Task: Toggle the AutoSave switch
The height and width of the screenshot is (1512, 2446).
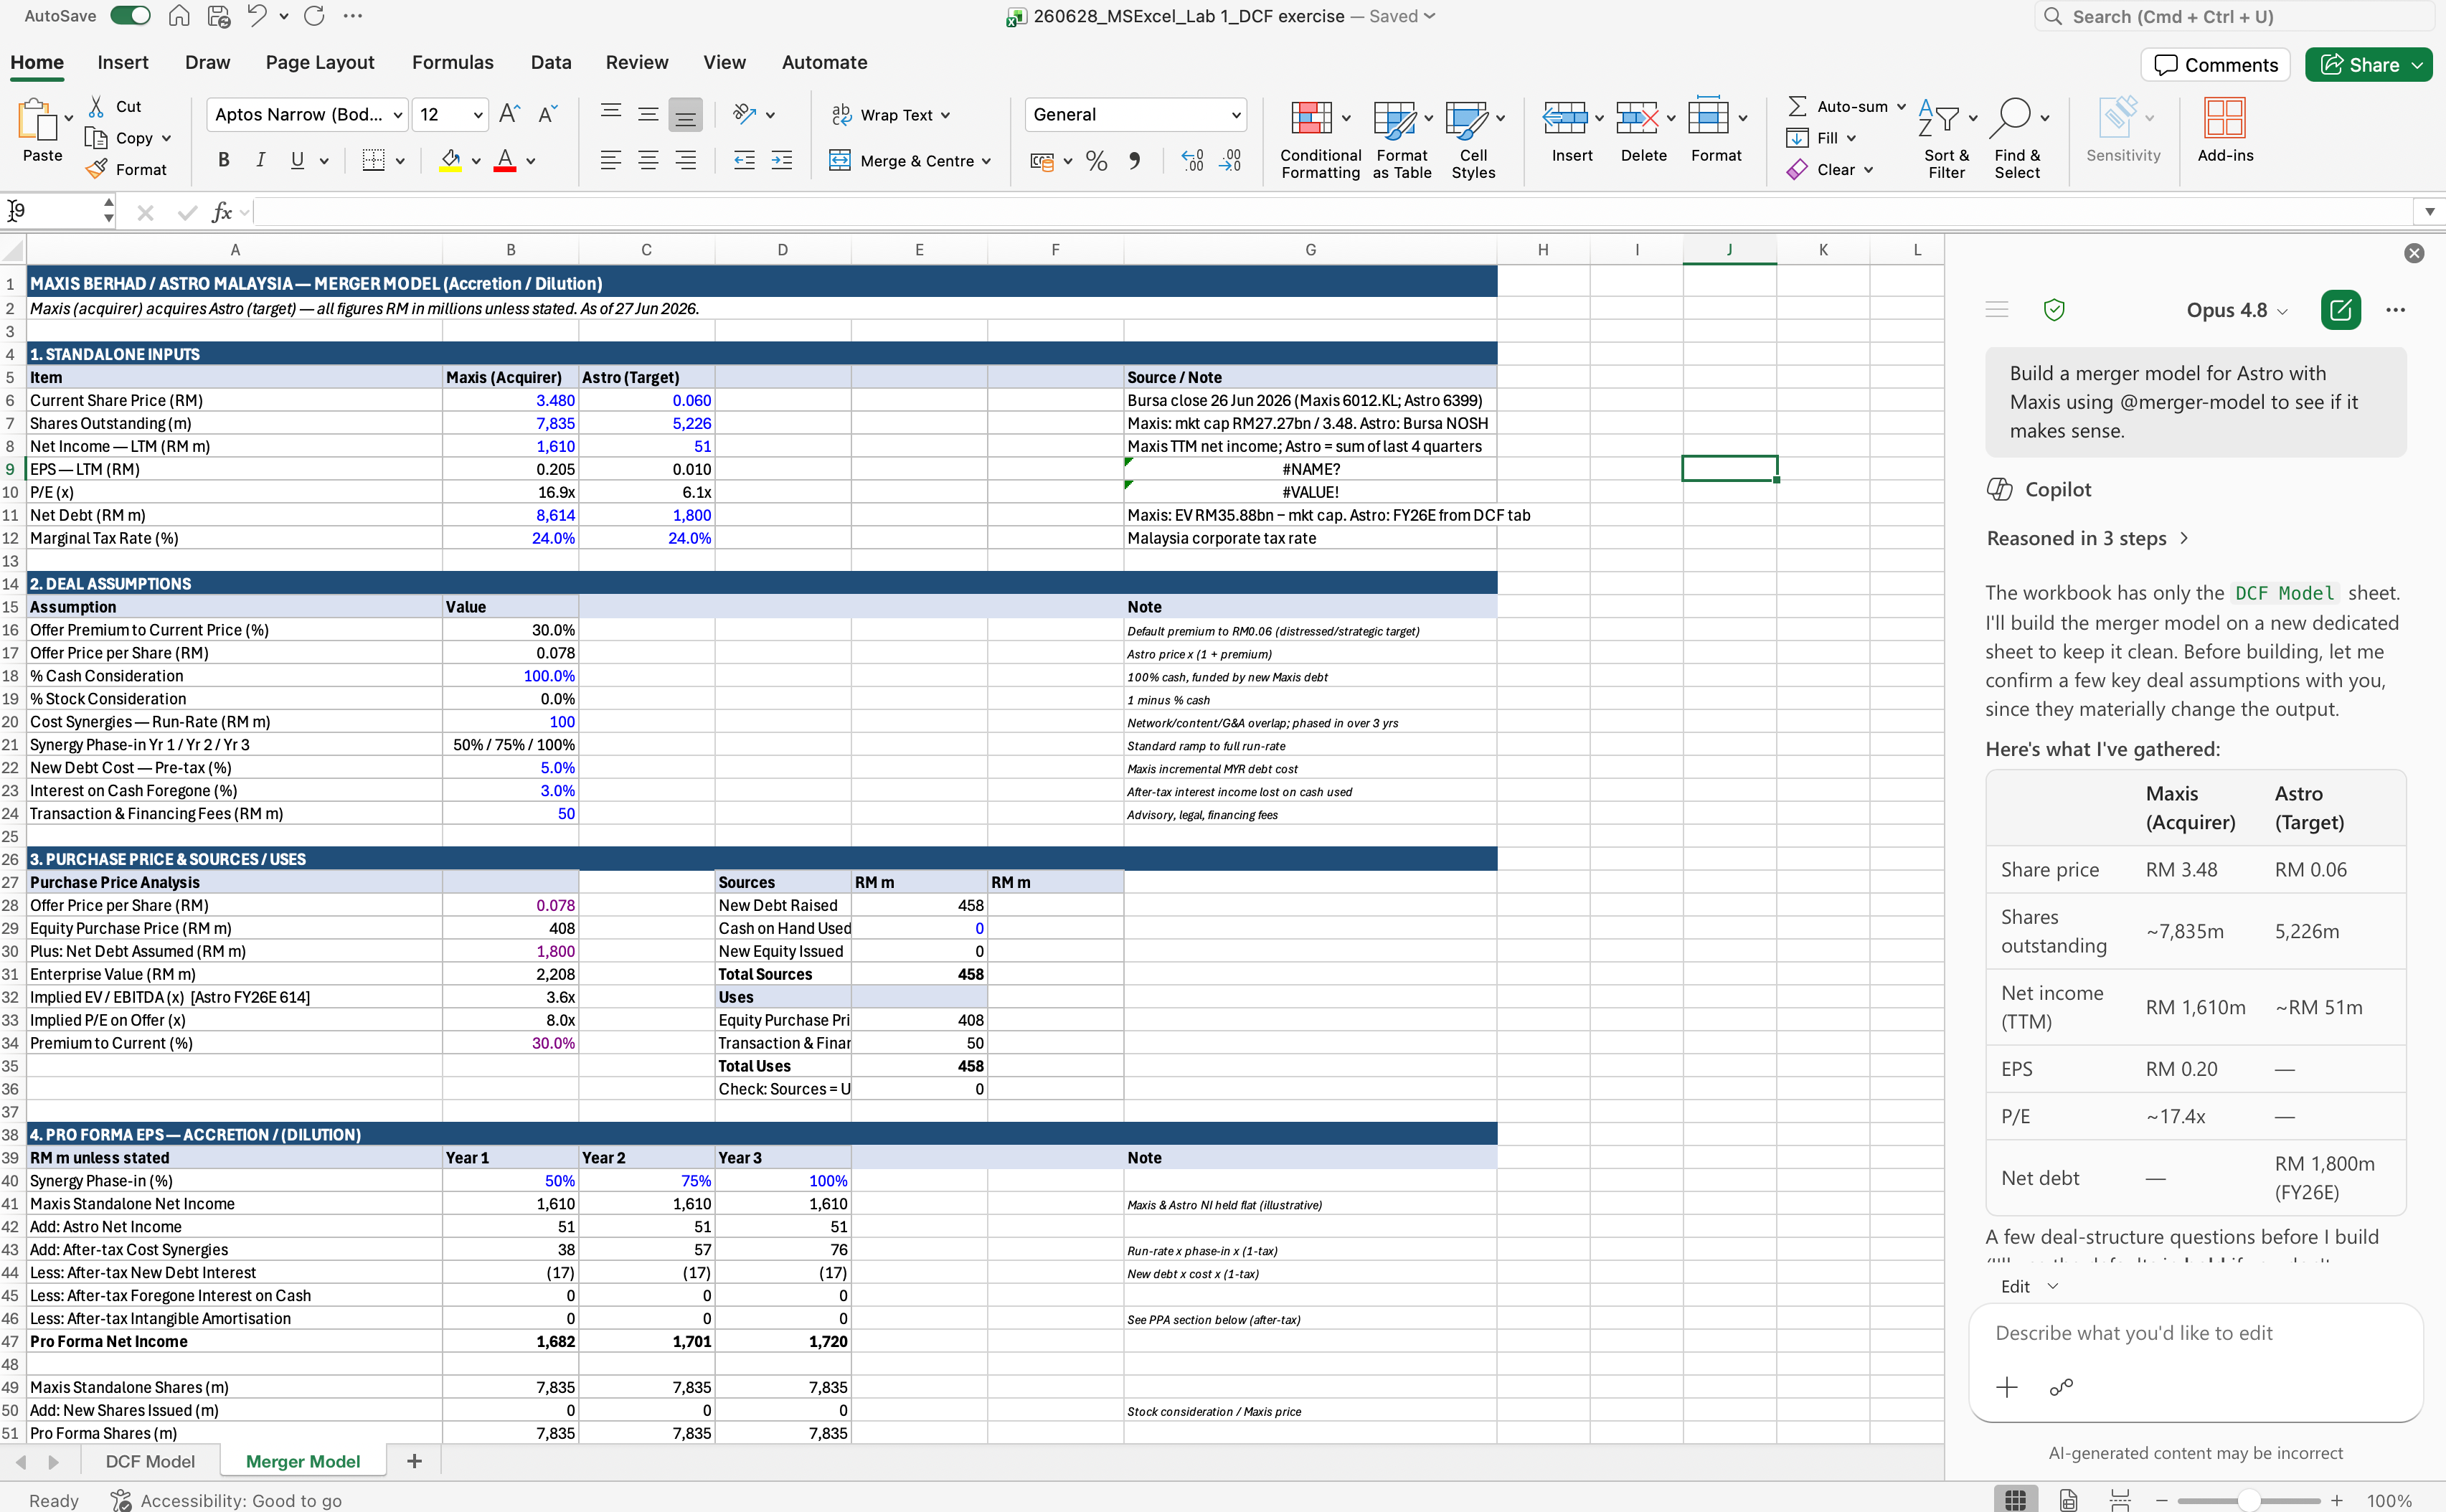Action: point(130,16)
